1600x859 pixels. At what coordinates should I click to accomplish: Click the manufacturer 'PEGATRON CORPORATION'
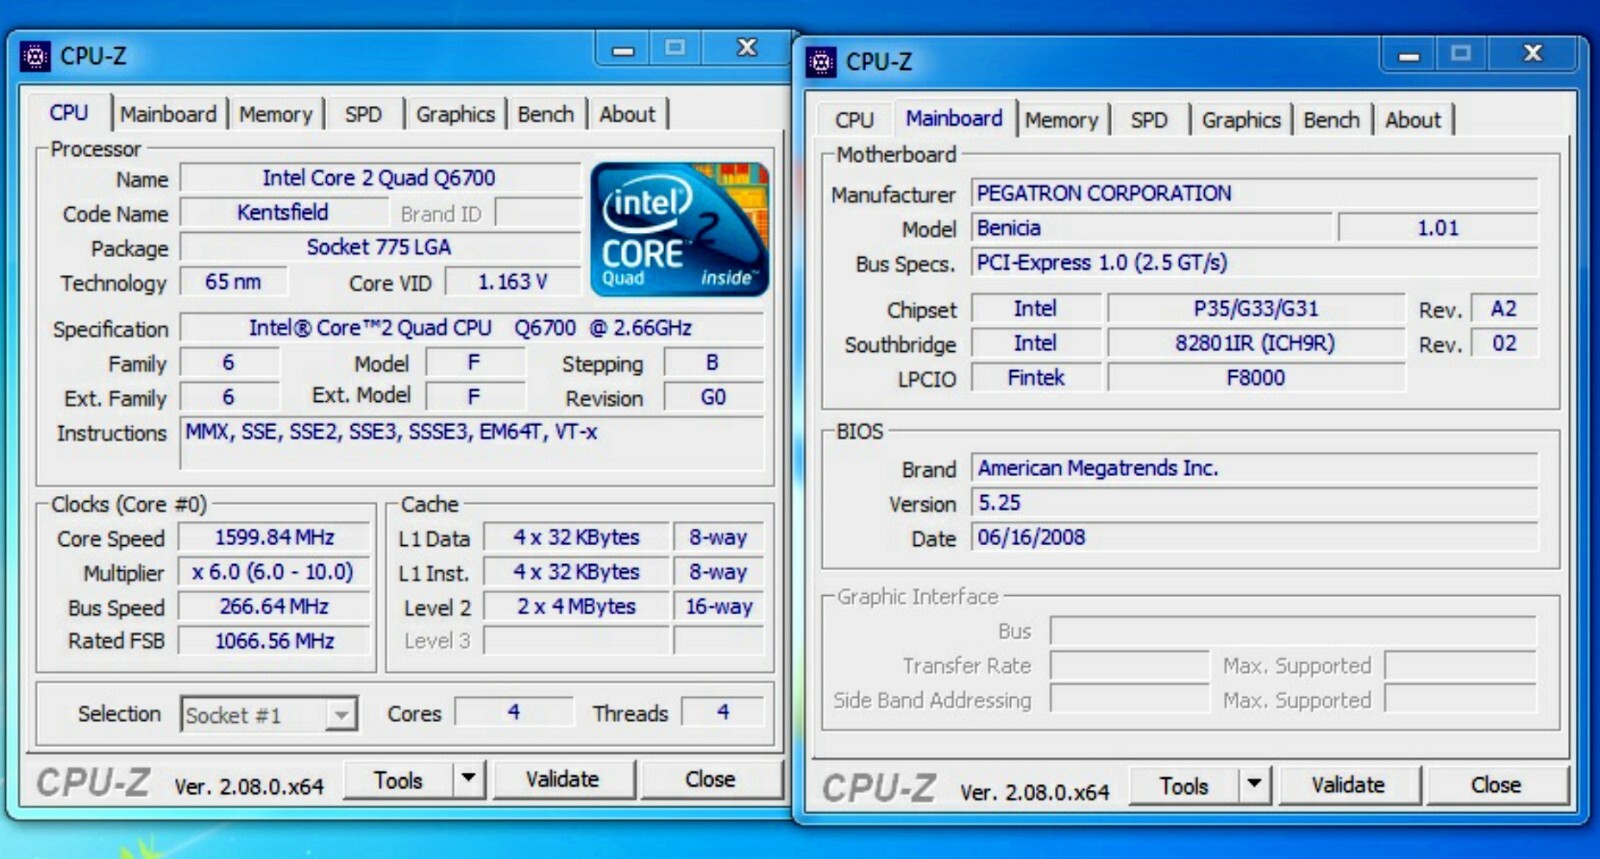[1254, 193]
